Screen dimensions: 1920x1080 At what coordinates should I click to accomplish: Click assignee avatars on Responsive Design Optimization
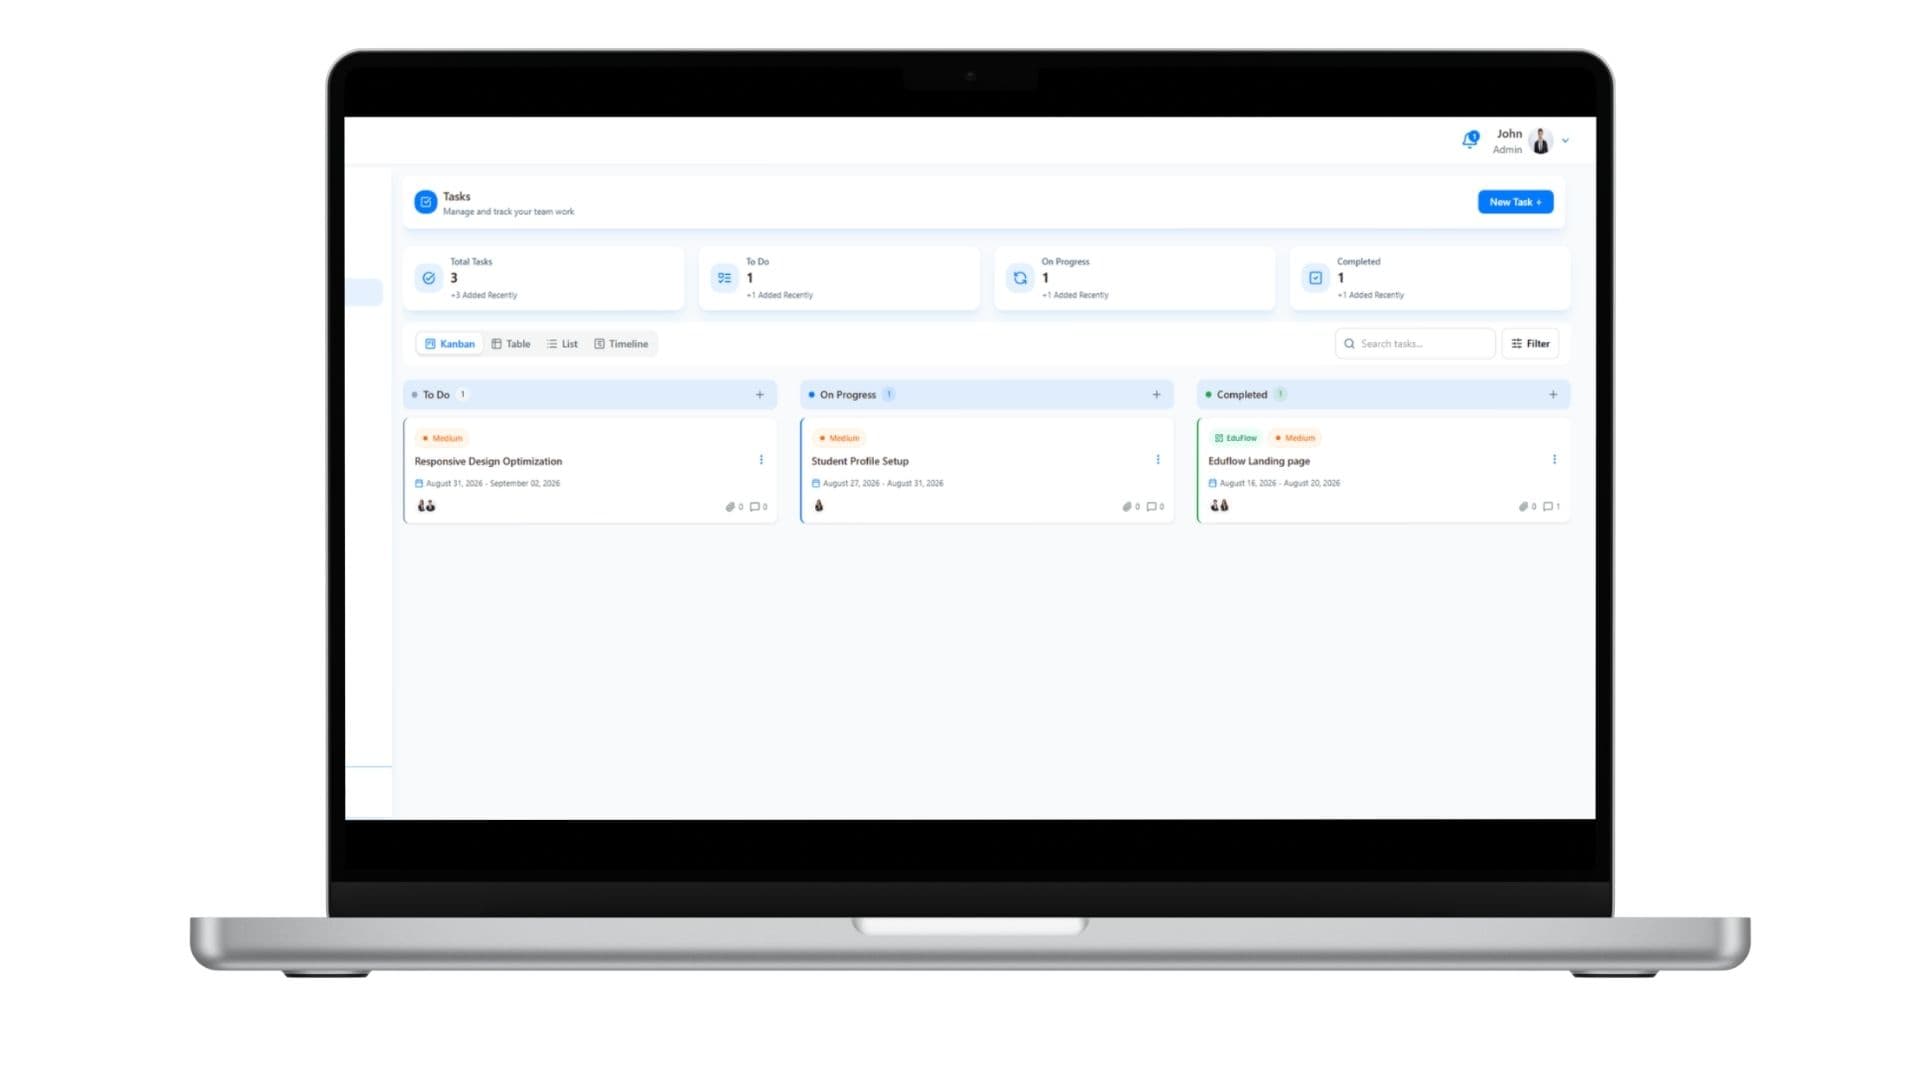click(x=426, y=506)
